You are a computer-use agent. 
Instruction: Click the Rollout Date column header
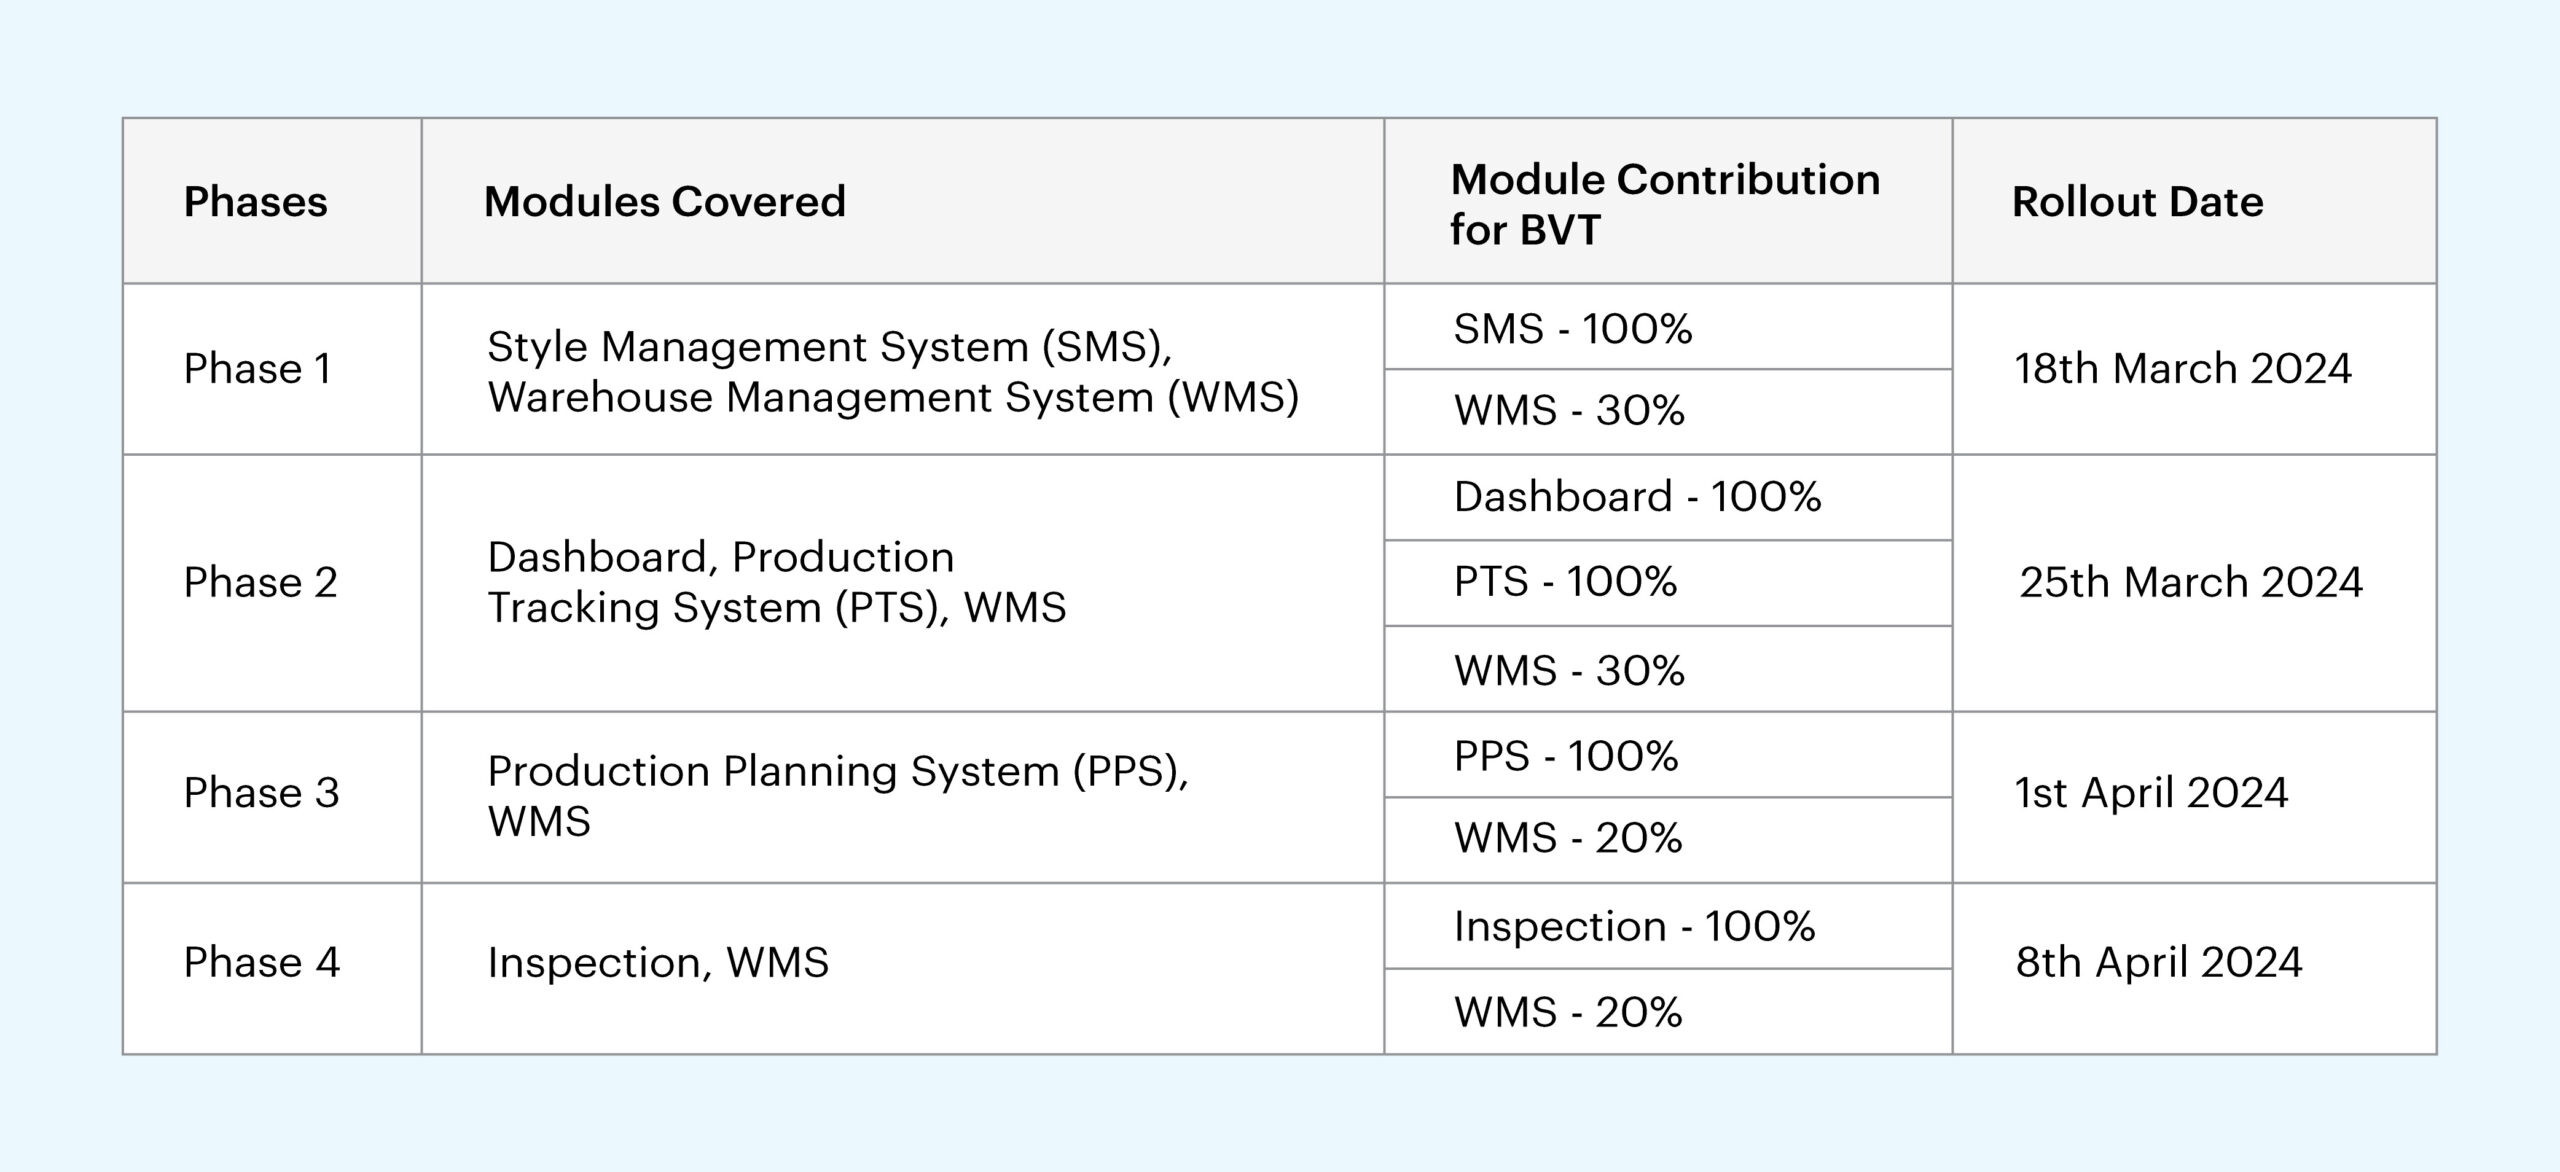pos(2137,202)
